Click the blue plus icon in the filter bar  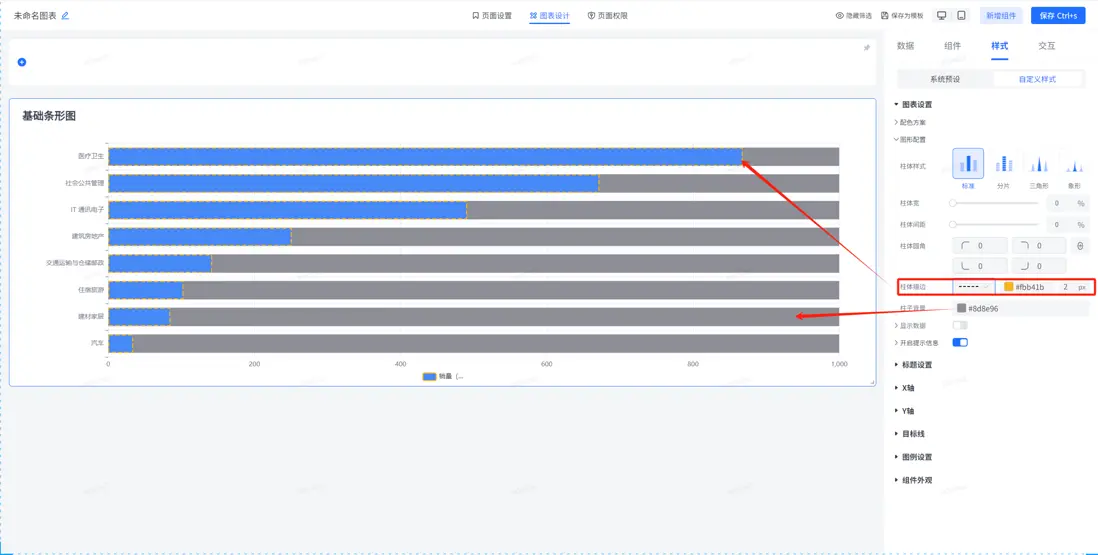coord(22,62)
